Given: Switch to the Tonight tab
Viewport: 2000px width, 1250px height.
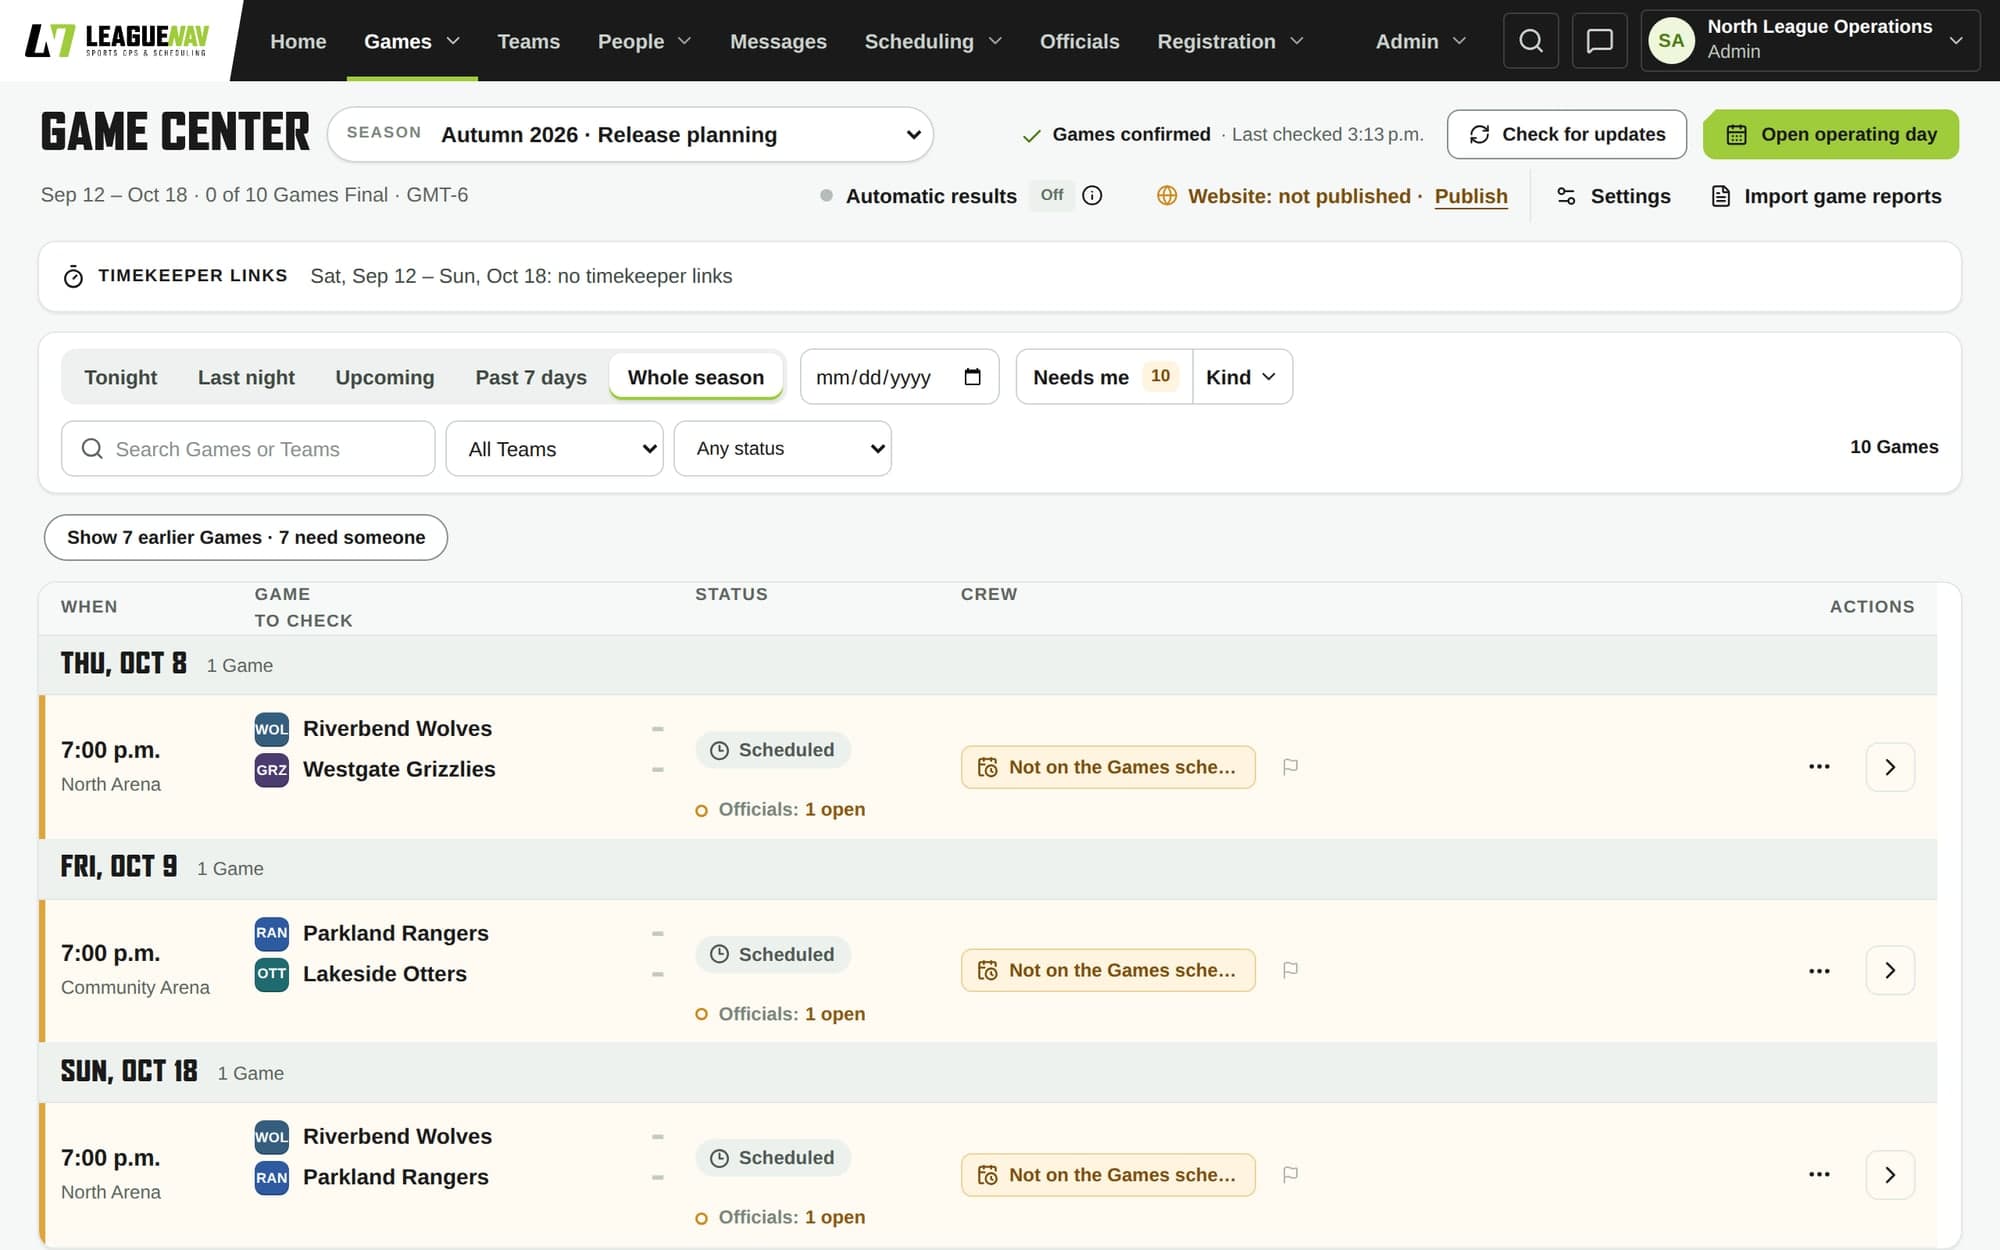Looking at the screenshot, I should (120, 377).
